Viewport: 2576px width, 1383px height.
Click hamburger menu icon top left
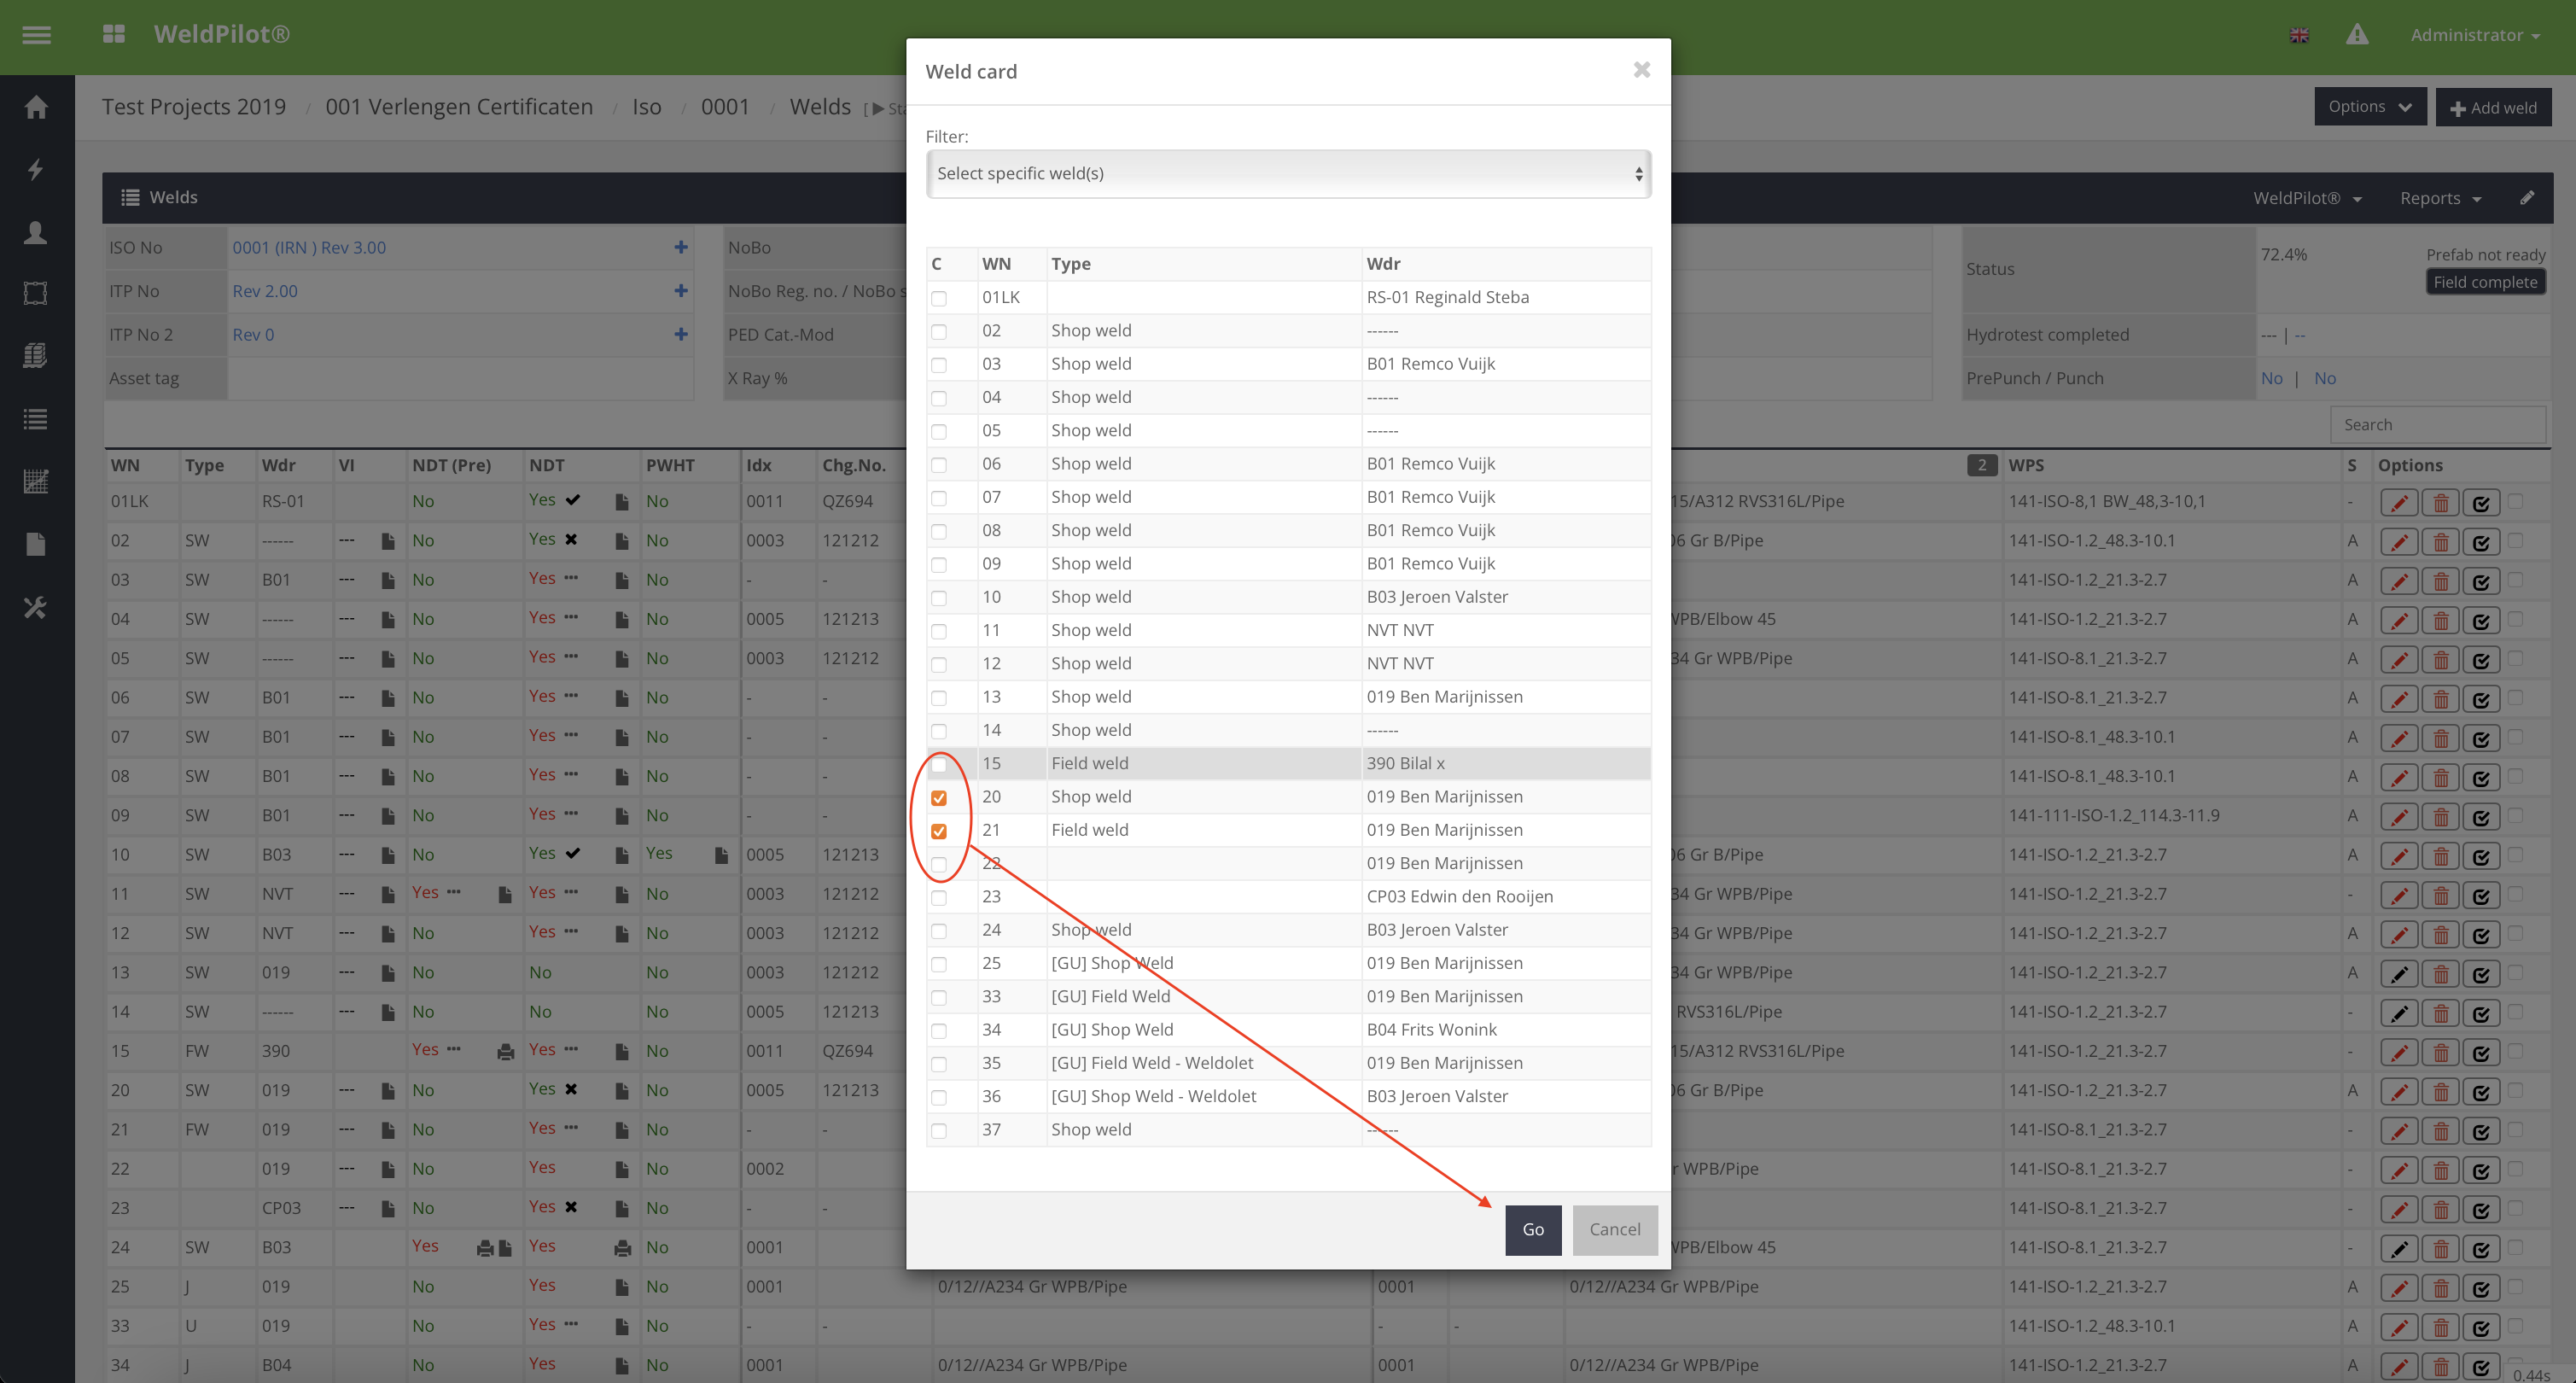[37, 35]
